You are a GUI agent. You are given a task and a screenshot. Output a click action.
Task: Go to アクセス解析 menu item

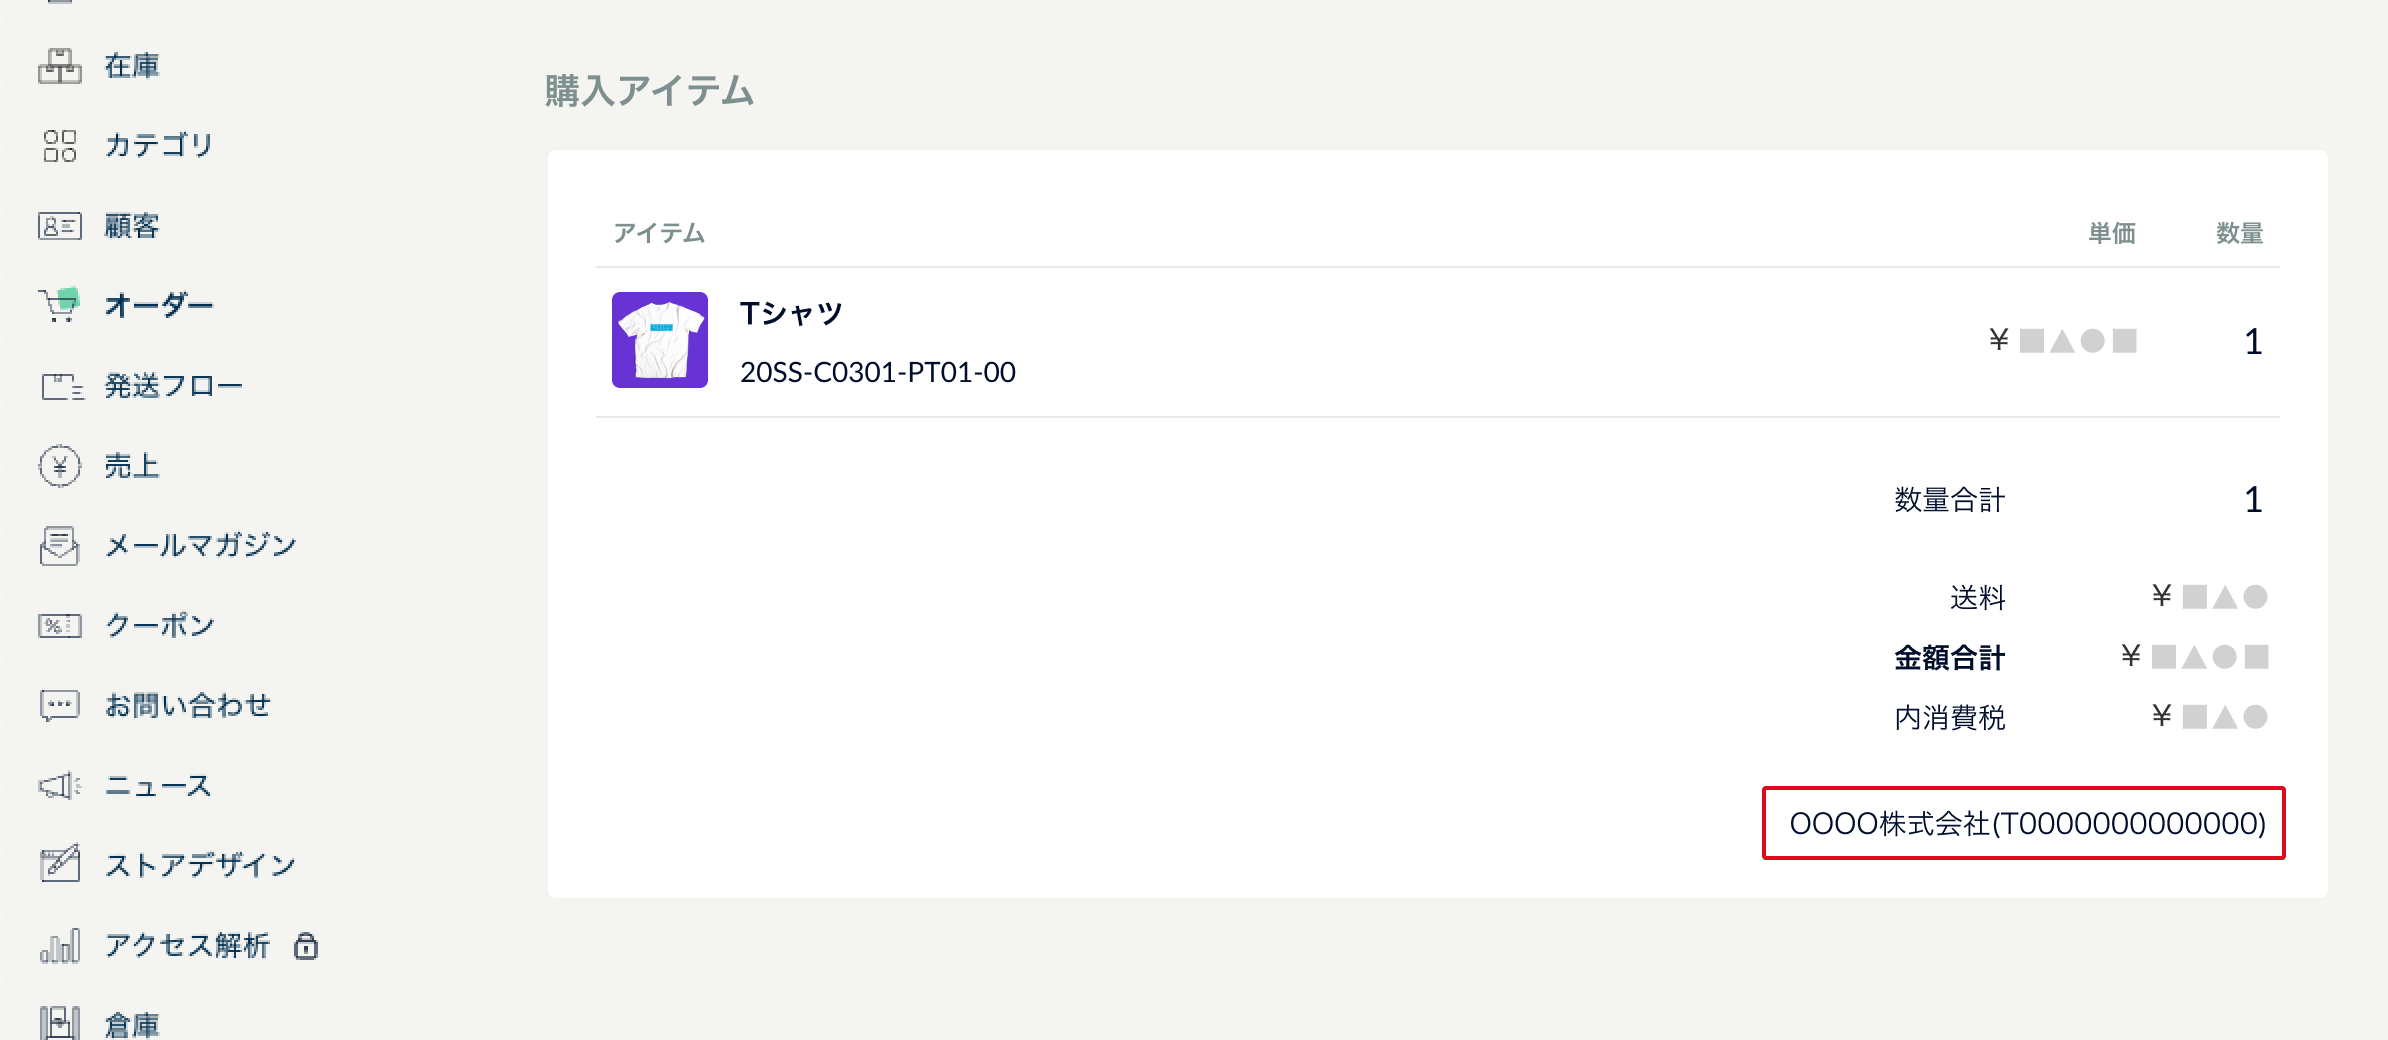point(187,946)
